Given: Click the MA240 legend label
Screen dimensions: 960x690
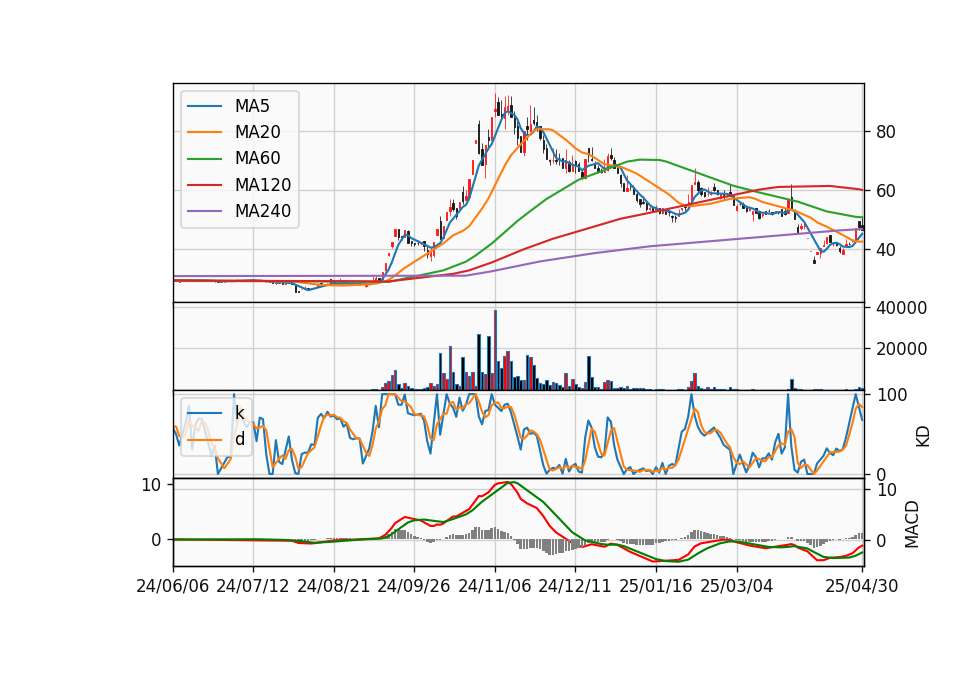Looking at the screenshot, I should [263, 211].
